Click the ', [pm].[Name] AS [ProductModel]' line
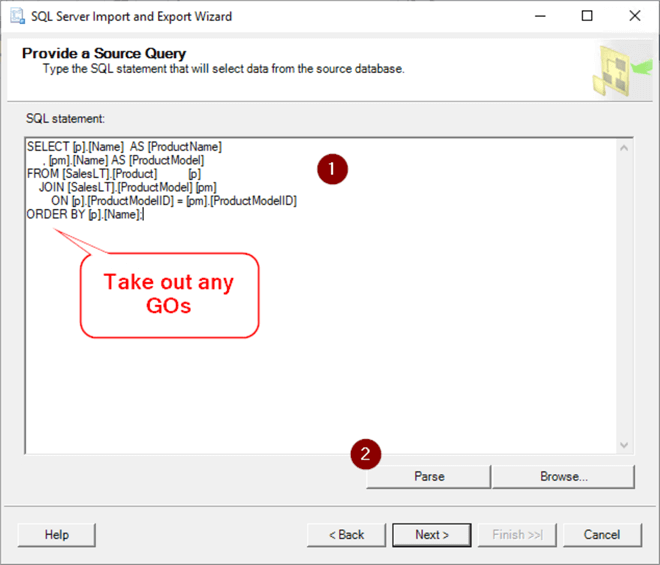Viewport: 660px width, 565px height. (123, 160)
